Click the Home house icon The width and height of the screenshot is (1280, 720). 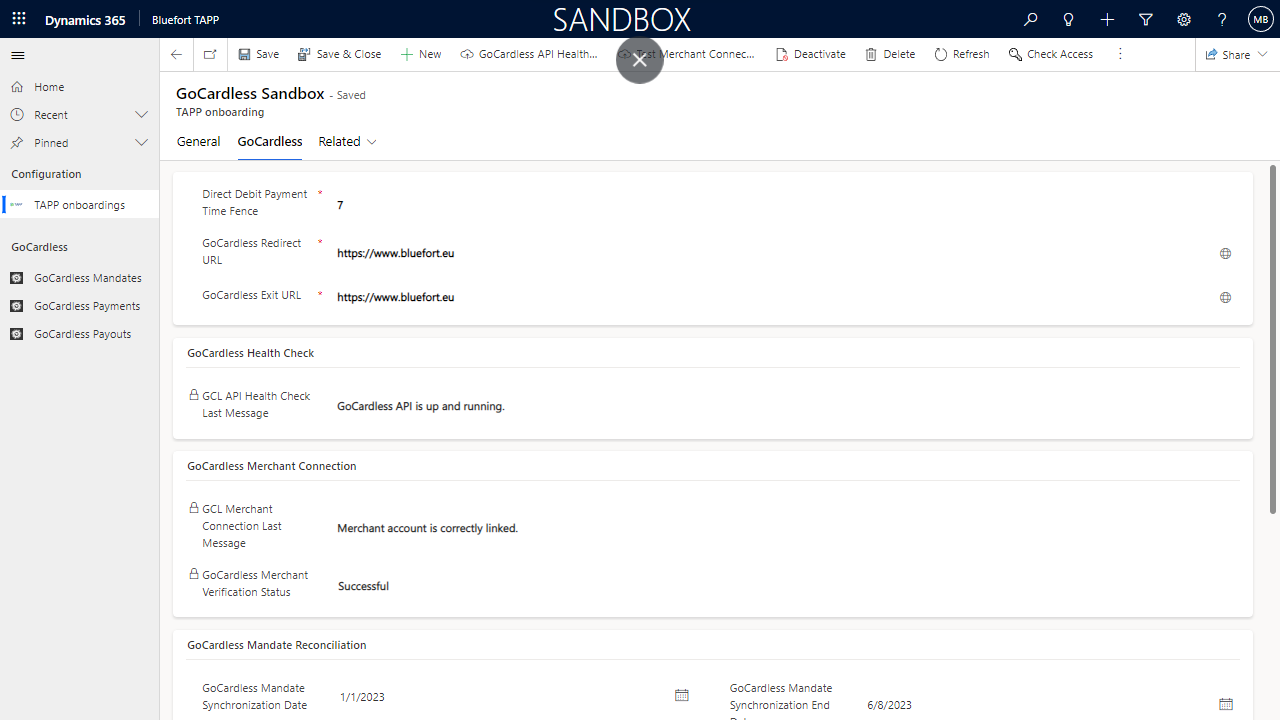coord(17,87)
